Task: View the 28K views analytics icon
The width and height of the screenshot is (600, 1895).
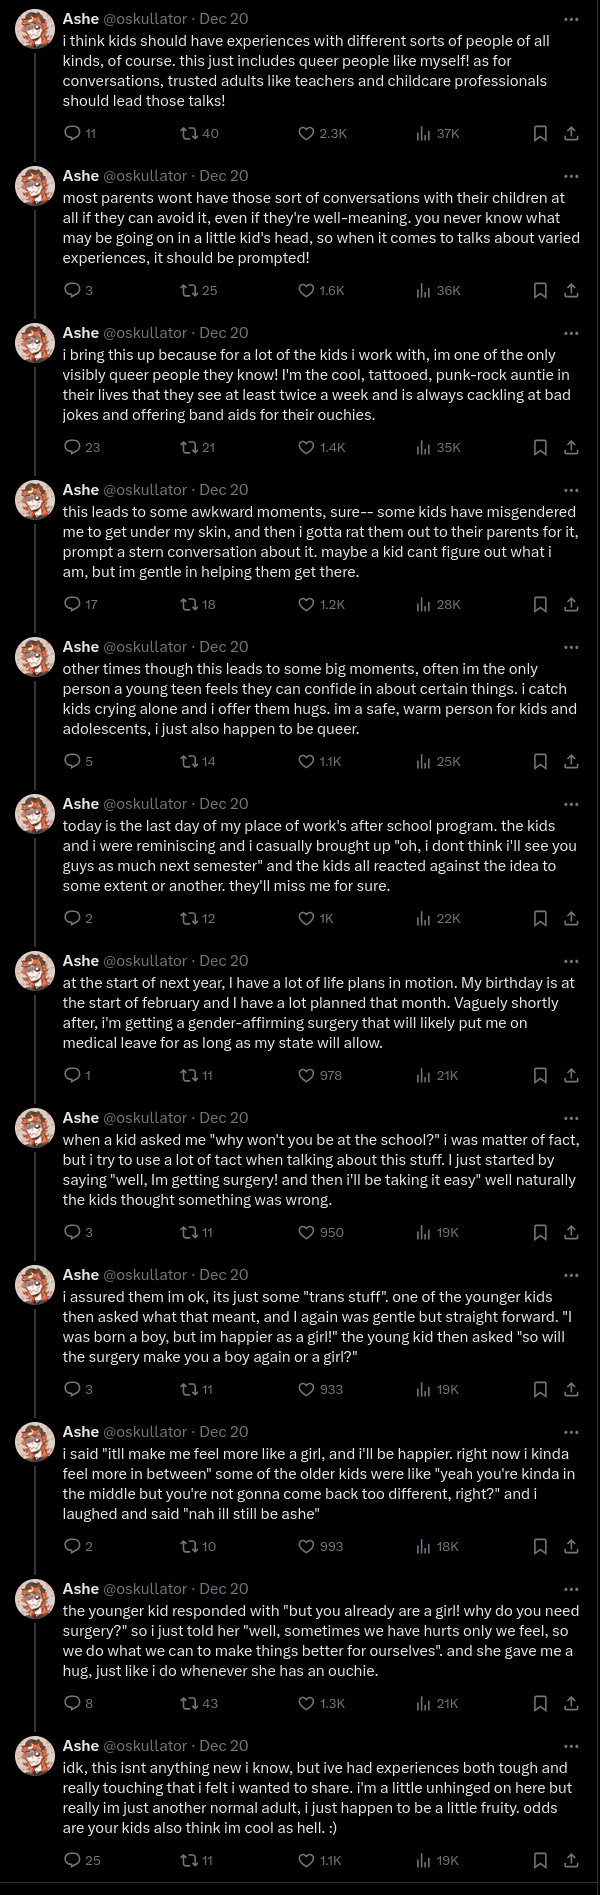Action: [423, 604]
